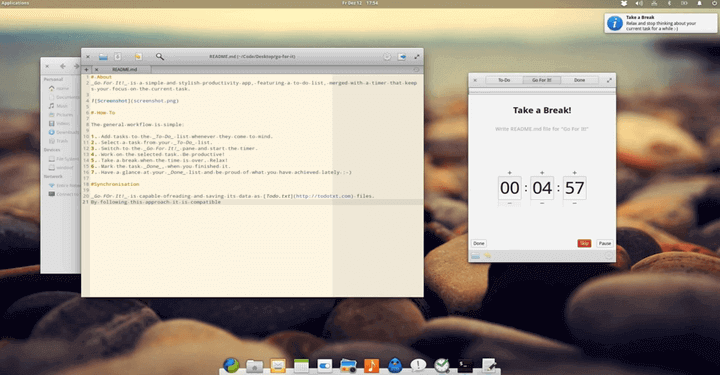Open Videos in the Files sidebar
This screenshot has width=720, height=375.
[x=60, y=123]
